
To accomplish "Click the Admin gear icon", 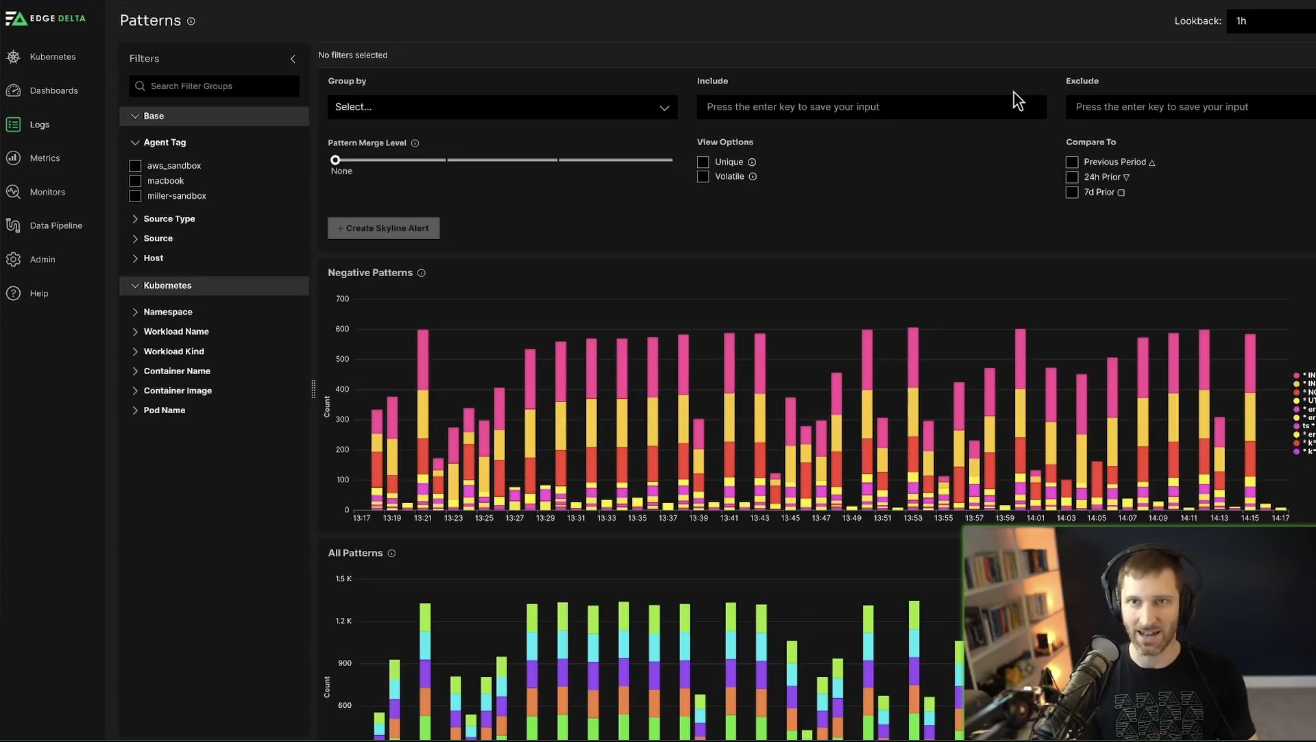I will click(x=13, y=260).
